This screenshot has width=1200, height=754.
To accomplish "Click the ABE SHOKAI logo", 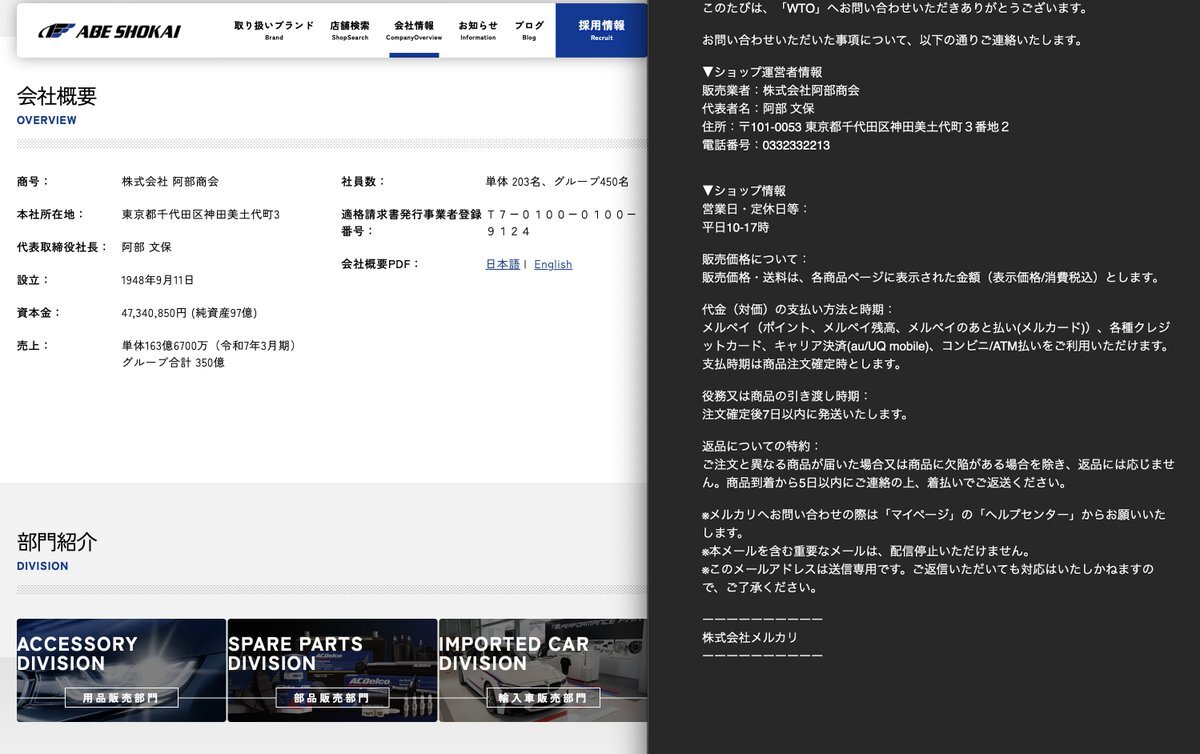I will click(x=110, y=31).
